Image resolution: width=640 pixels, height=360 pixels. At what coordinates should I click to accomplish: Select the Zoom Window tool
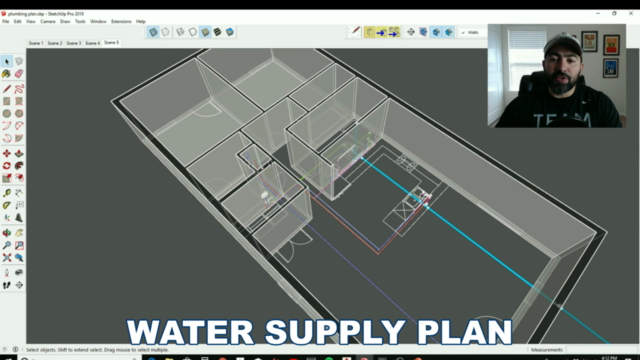[x=19, y=245]
